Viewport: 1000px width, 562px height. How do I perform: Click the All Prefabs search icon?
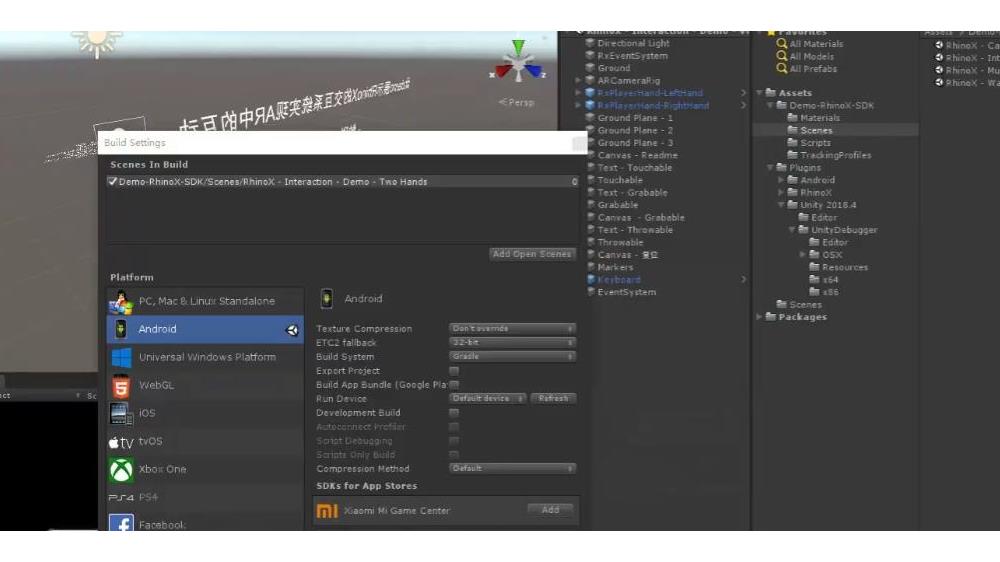pyautogui.click(x=781, y=68)
